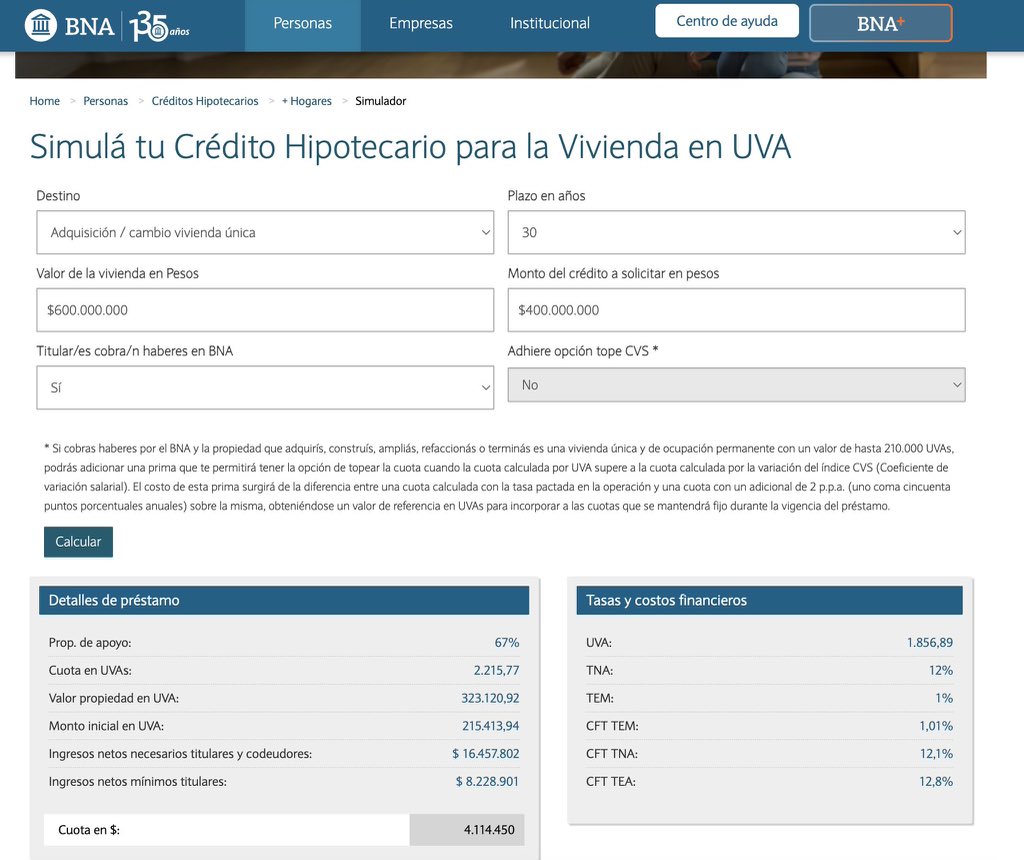
Task: Click Monto inicial en UVA value 215.413,94
Action: 491,726
